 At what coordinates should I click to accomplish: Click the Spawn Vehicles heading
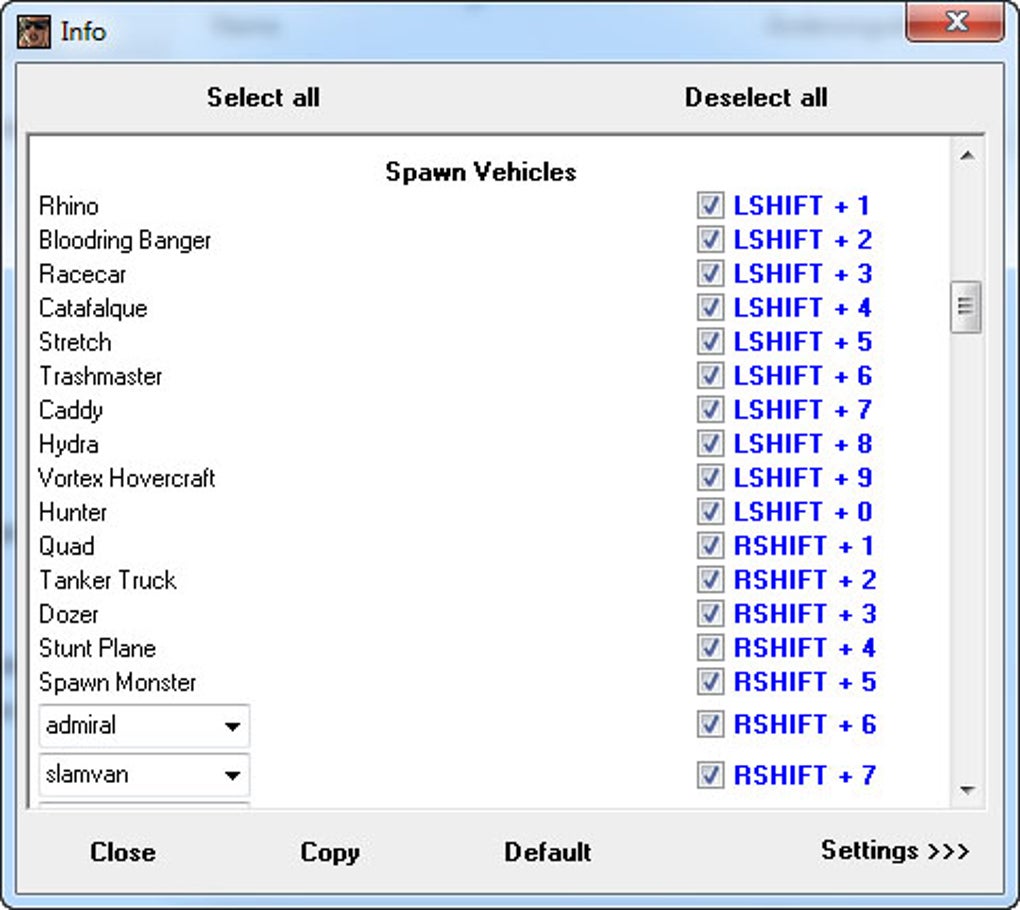(481, 172)
